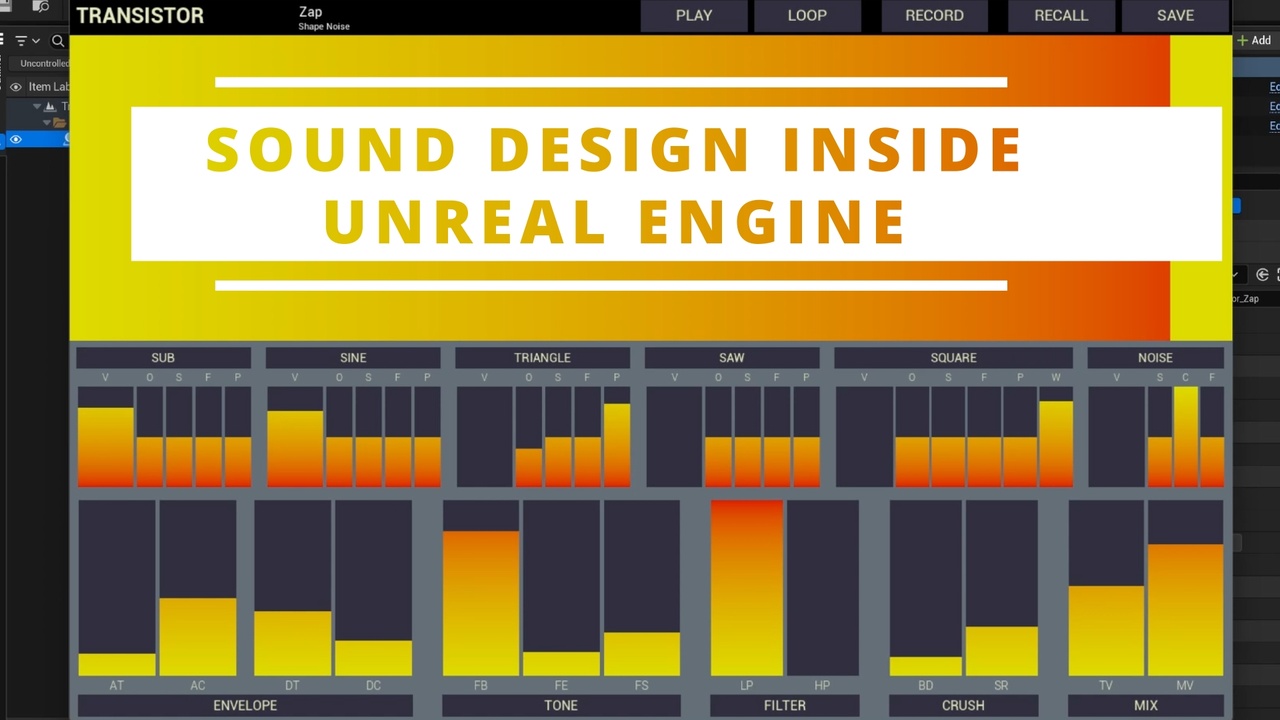Click the Uncontrolled button in outliner

40,63
